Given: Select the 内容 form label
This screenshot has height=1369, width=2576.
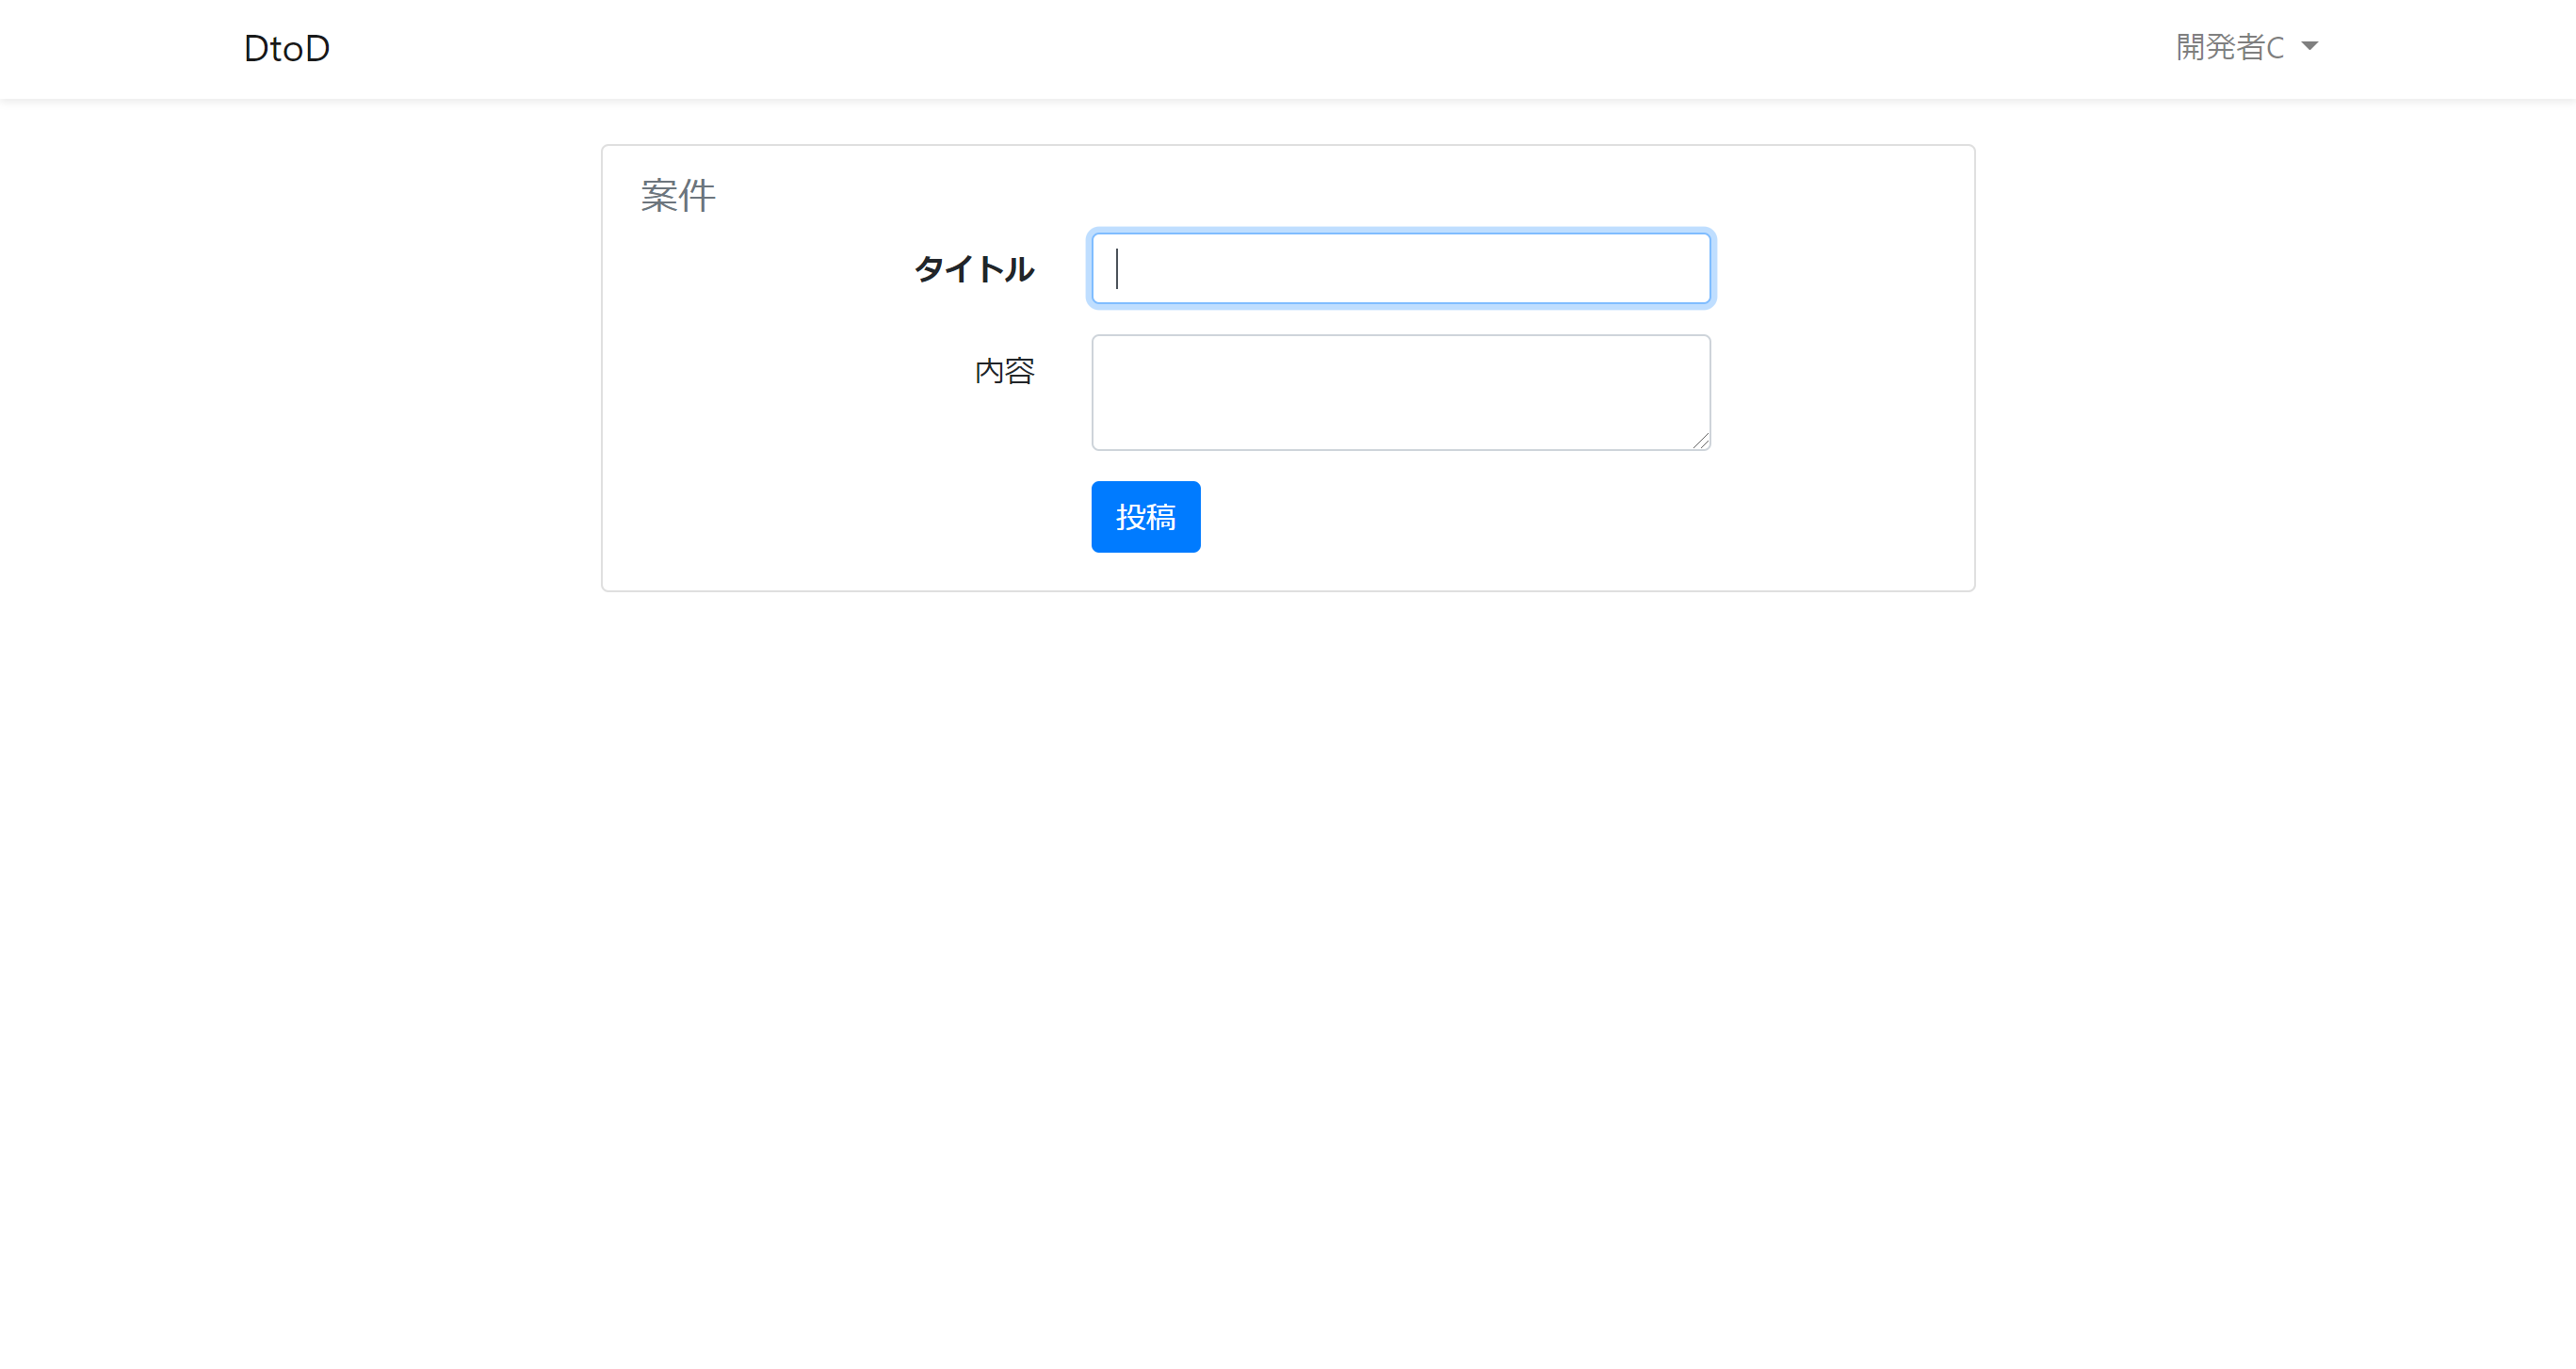Looking at the screenshot, I should (1005, 371).
